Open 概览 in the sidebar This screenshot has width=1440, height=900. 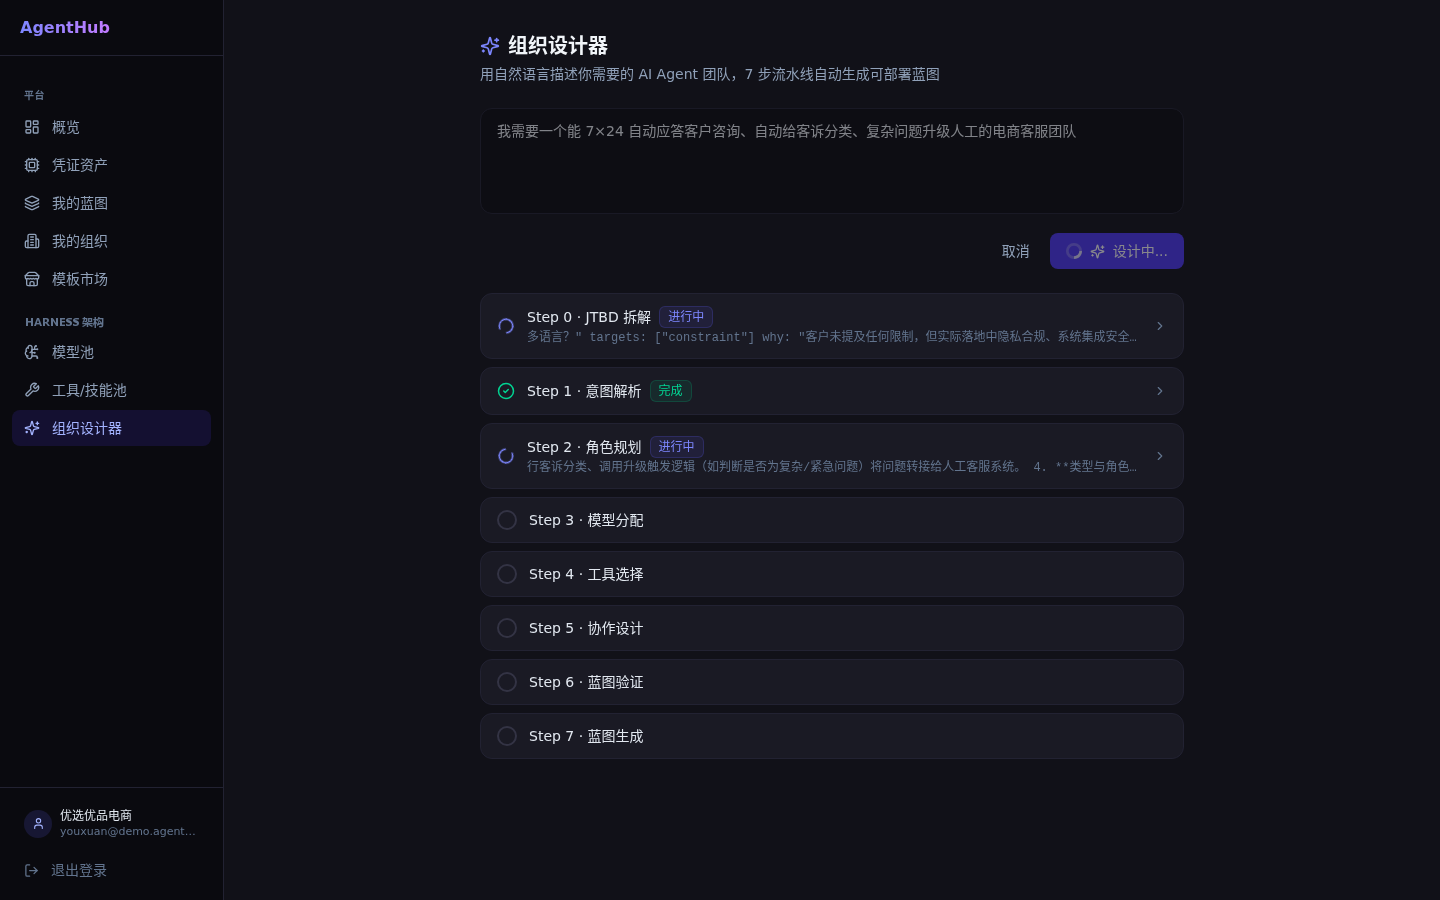(111, 127)
